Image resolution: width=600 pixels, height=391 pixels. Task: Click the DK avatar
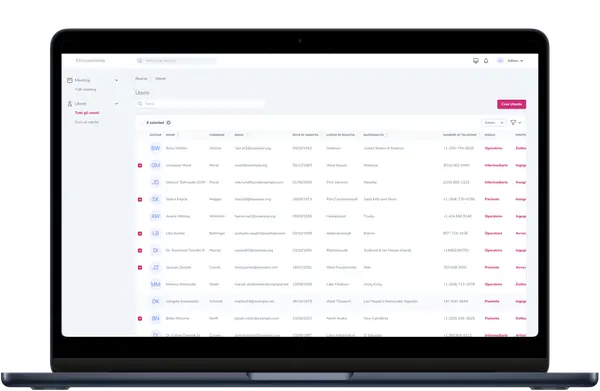(x=155, y=301)
